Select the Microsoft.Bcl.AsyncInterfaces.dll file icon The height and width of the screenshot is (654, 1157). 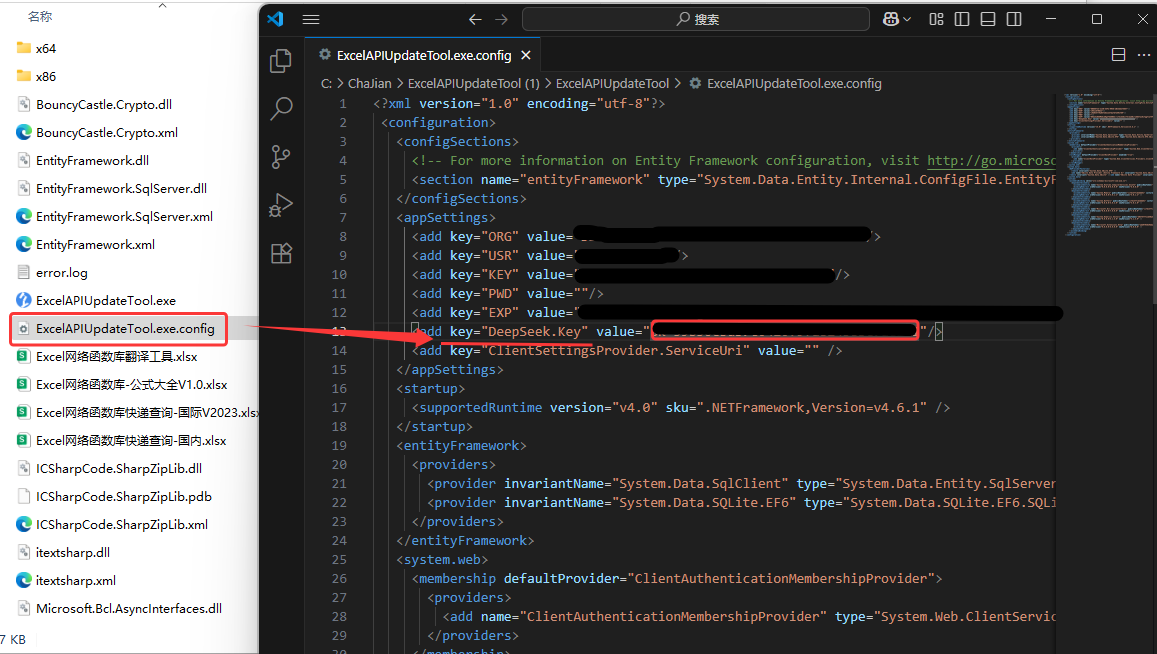point(24,609)
